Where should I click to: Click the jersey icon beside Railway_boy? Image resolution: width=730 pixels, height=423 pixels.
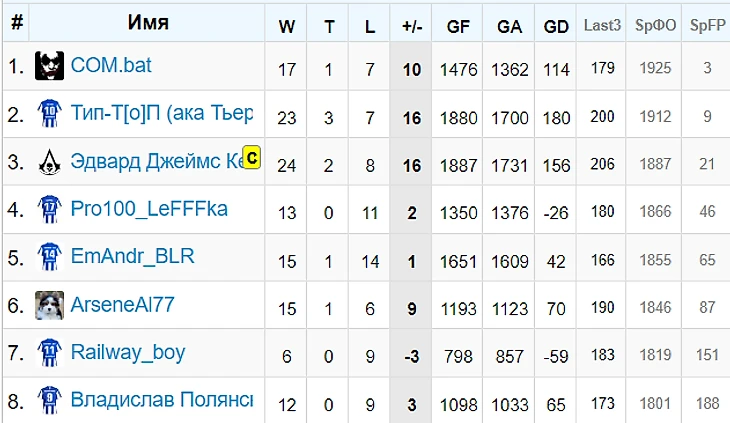(49, 352)
